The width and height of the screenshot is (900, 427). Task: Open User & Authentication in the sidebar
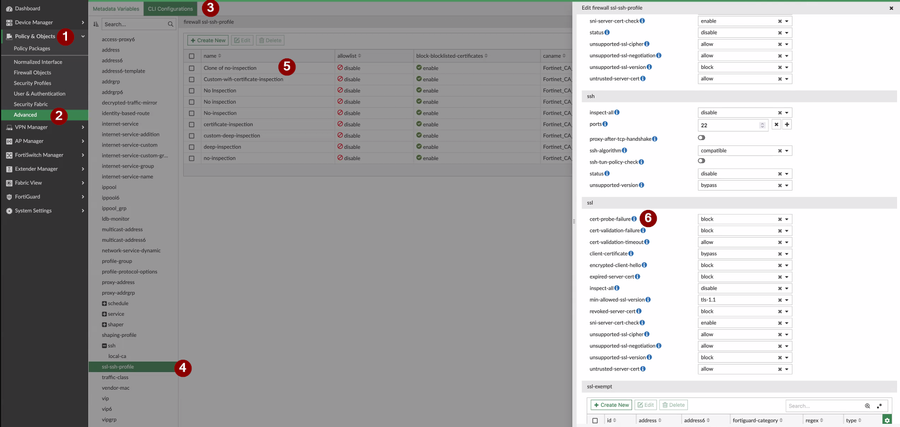[40, 94]
